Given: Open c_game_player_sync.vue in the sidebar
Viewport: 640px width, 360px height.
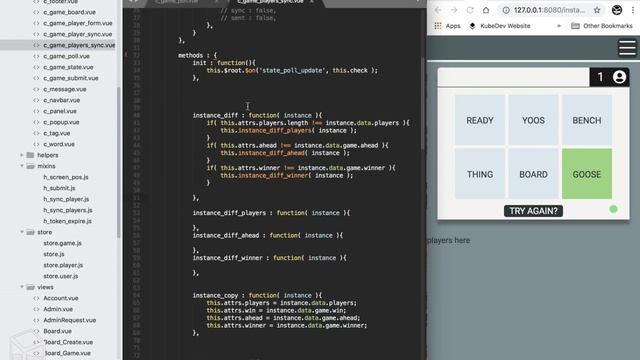Looking at the screenshot, I should coord(78,34).
